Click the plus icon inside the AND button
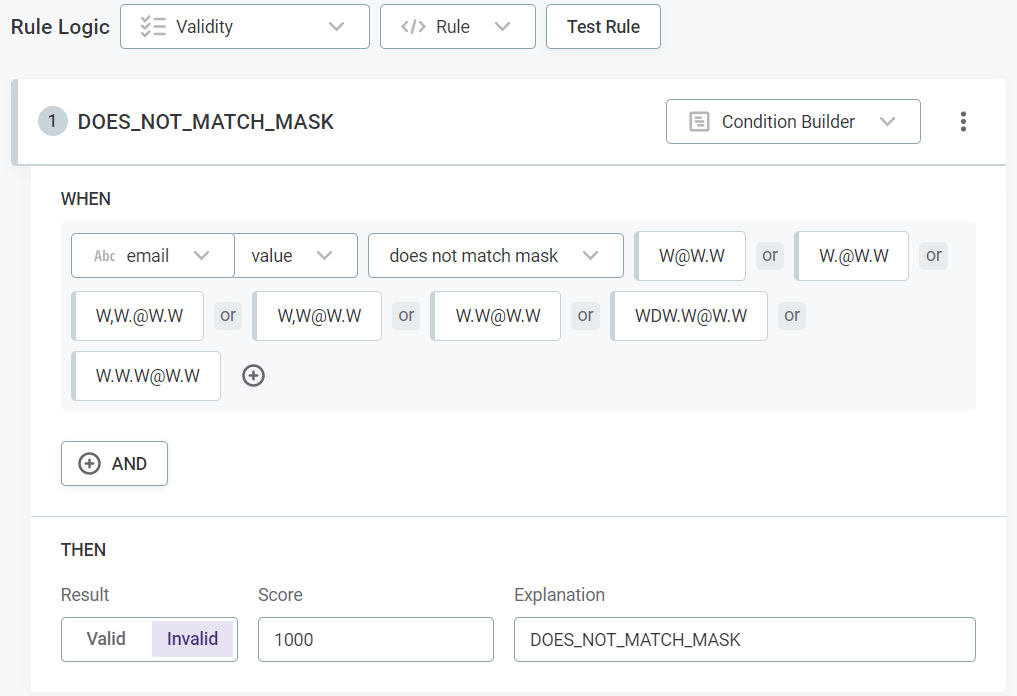1017x696 pixels. coord(88,463)
